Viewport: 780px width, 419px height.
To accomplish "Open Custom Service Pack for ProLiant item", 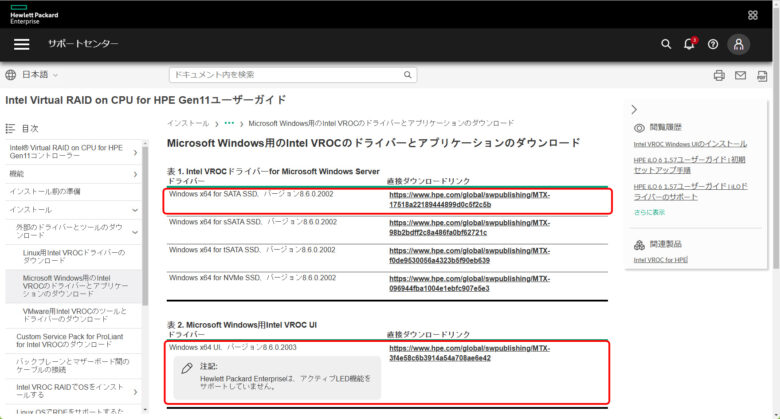I will coord(69,340).
